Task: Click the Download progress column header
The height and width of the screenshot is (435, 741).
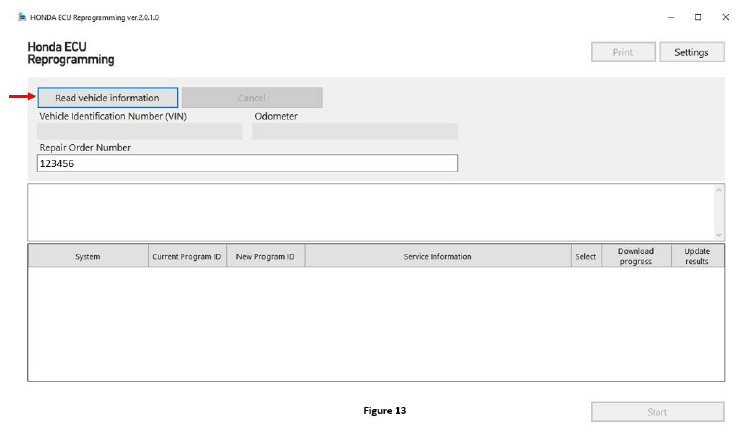Action: (x=635, y=256)
